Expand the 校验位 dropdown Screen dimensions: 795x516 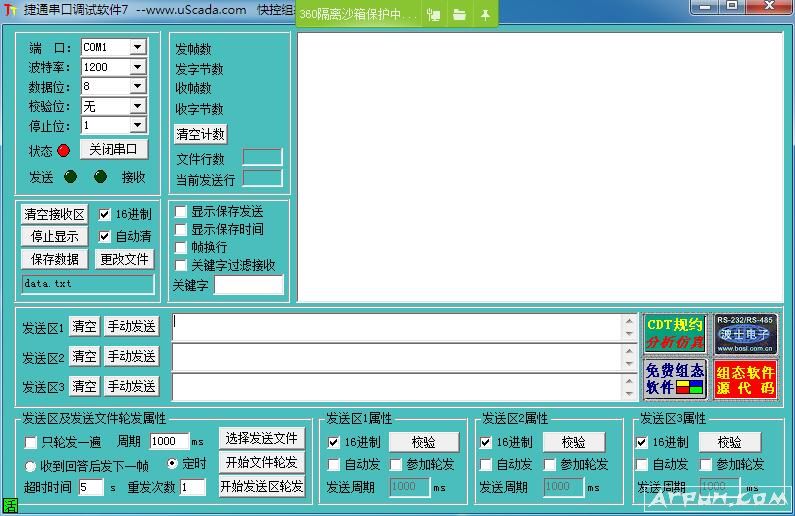click(x=138, y=106)
